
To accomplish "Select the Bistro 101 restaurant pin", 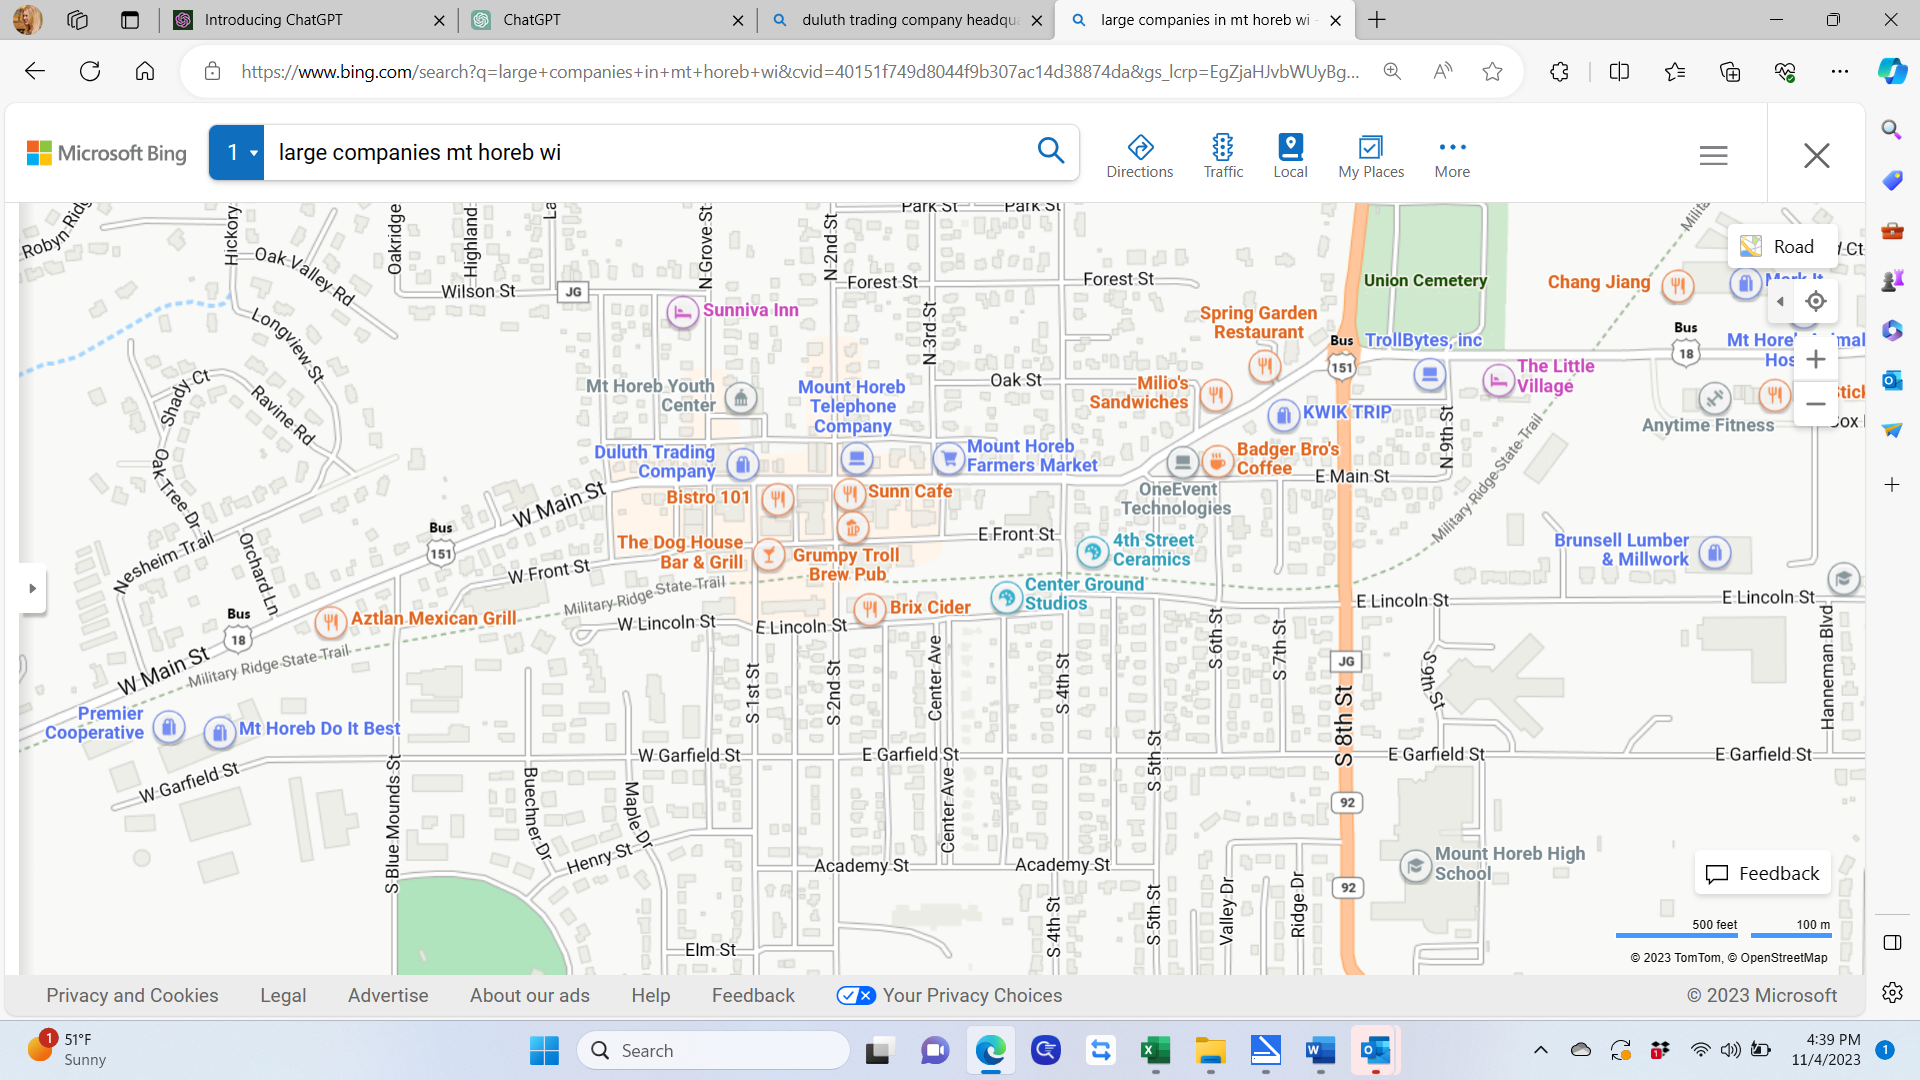I will 777,498.
